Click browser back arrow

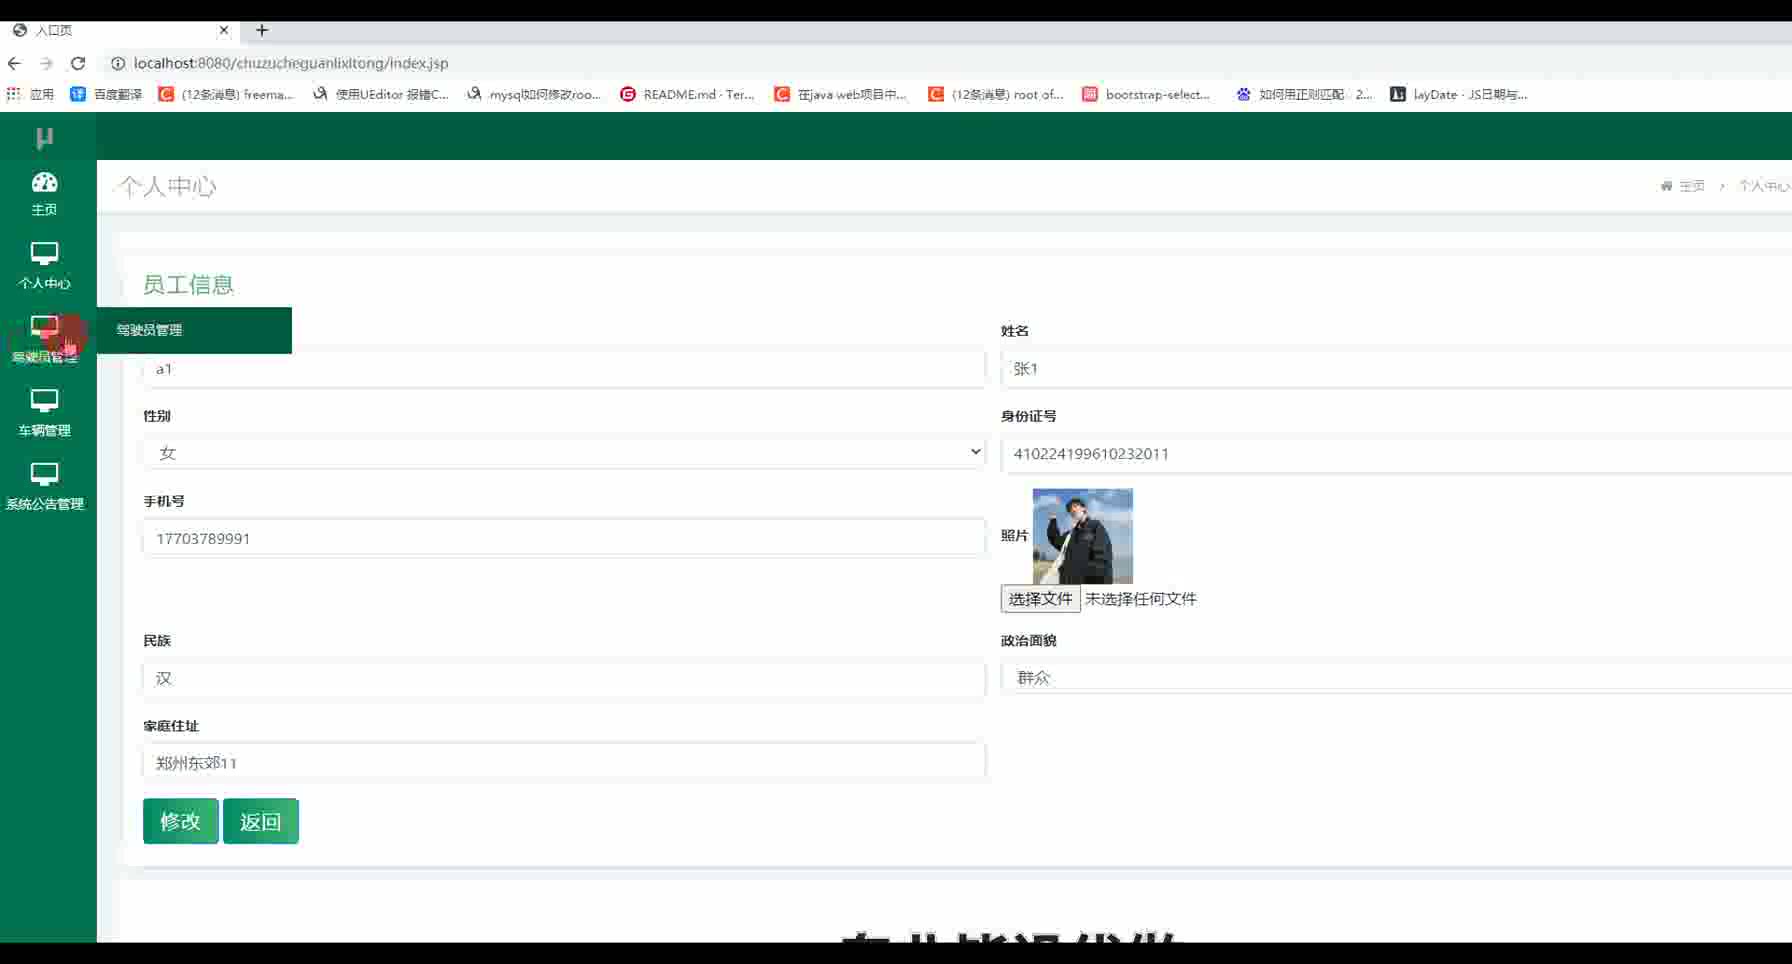click(14, 63)
